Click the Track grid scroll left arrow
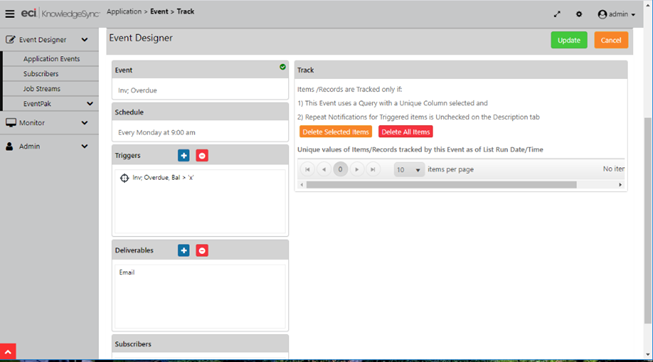Viewport: 653px width, 362px height. coord(302,185)
